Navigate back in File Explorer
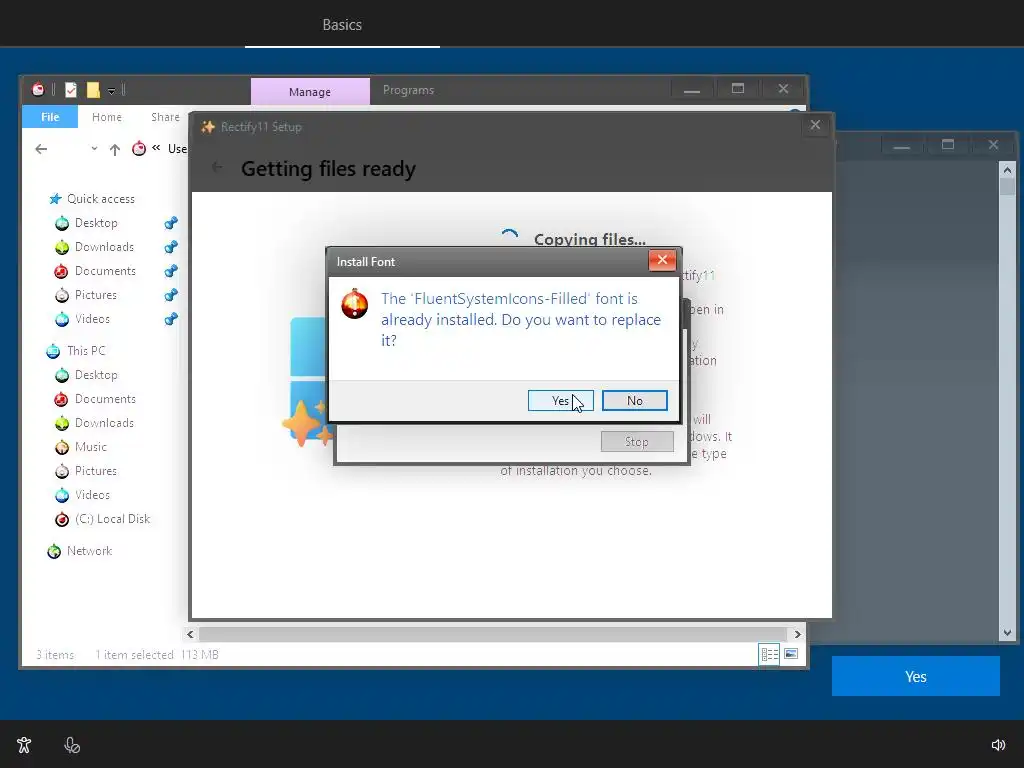 [x=41, y=149]
